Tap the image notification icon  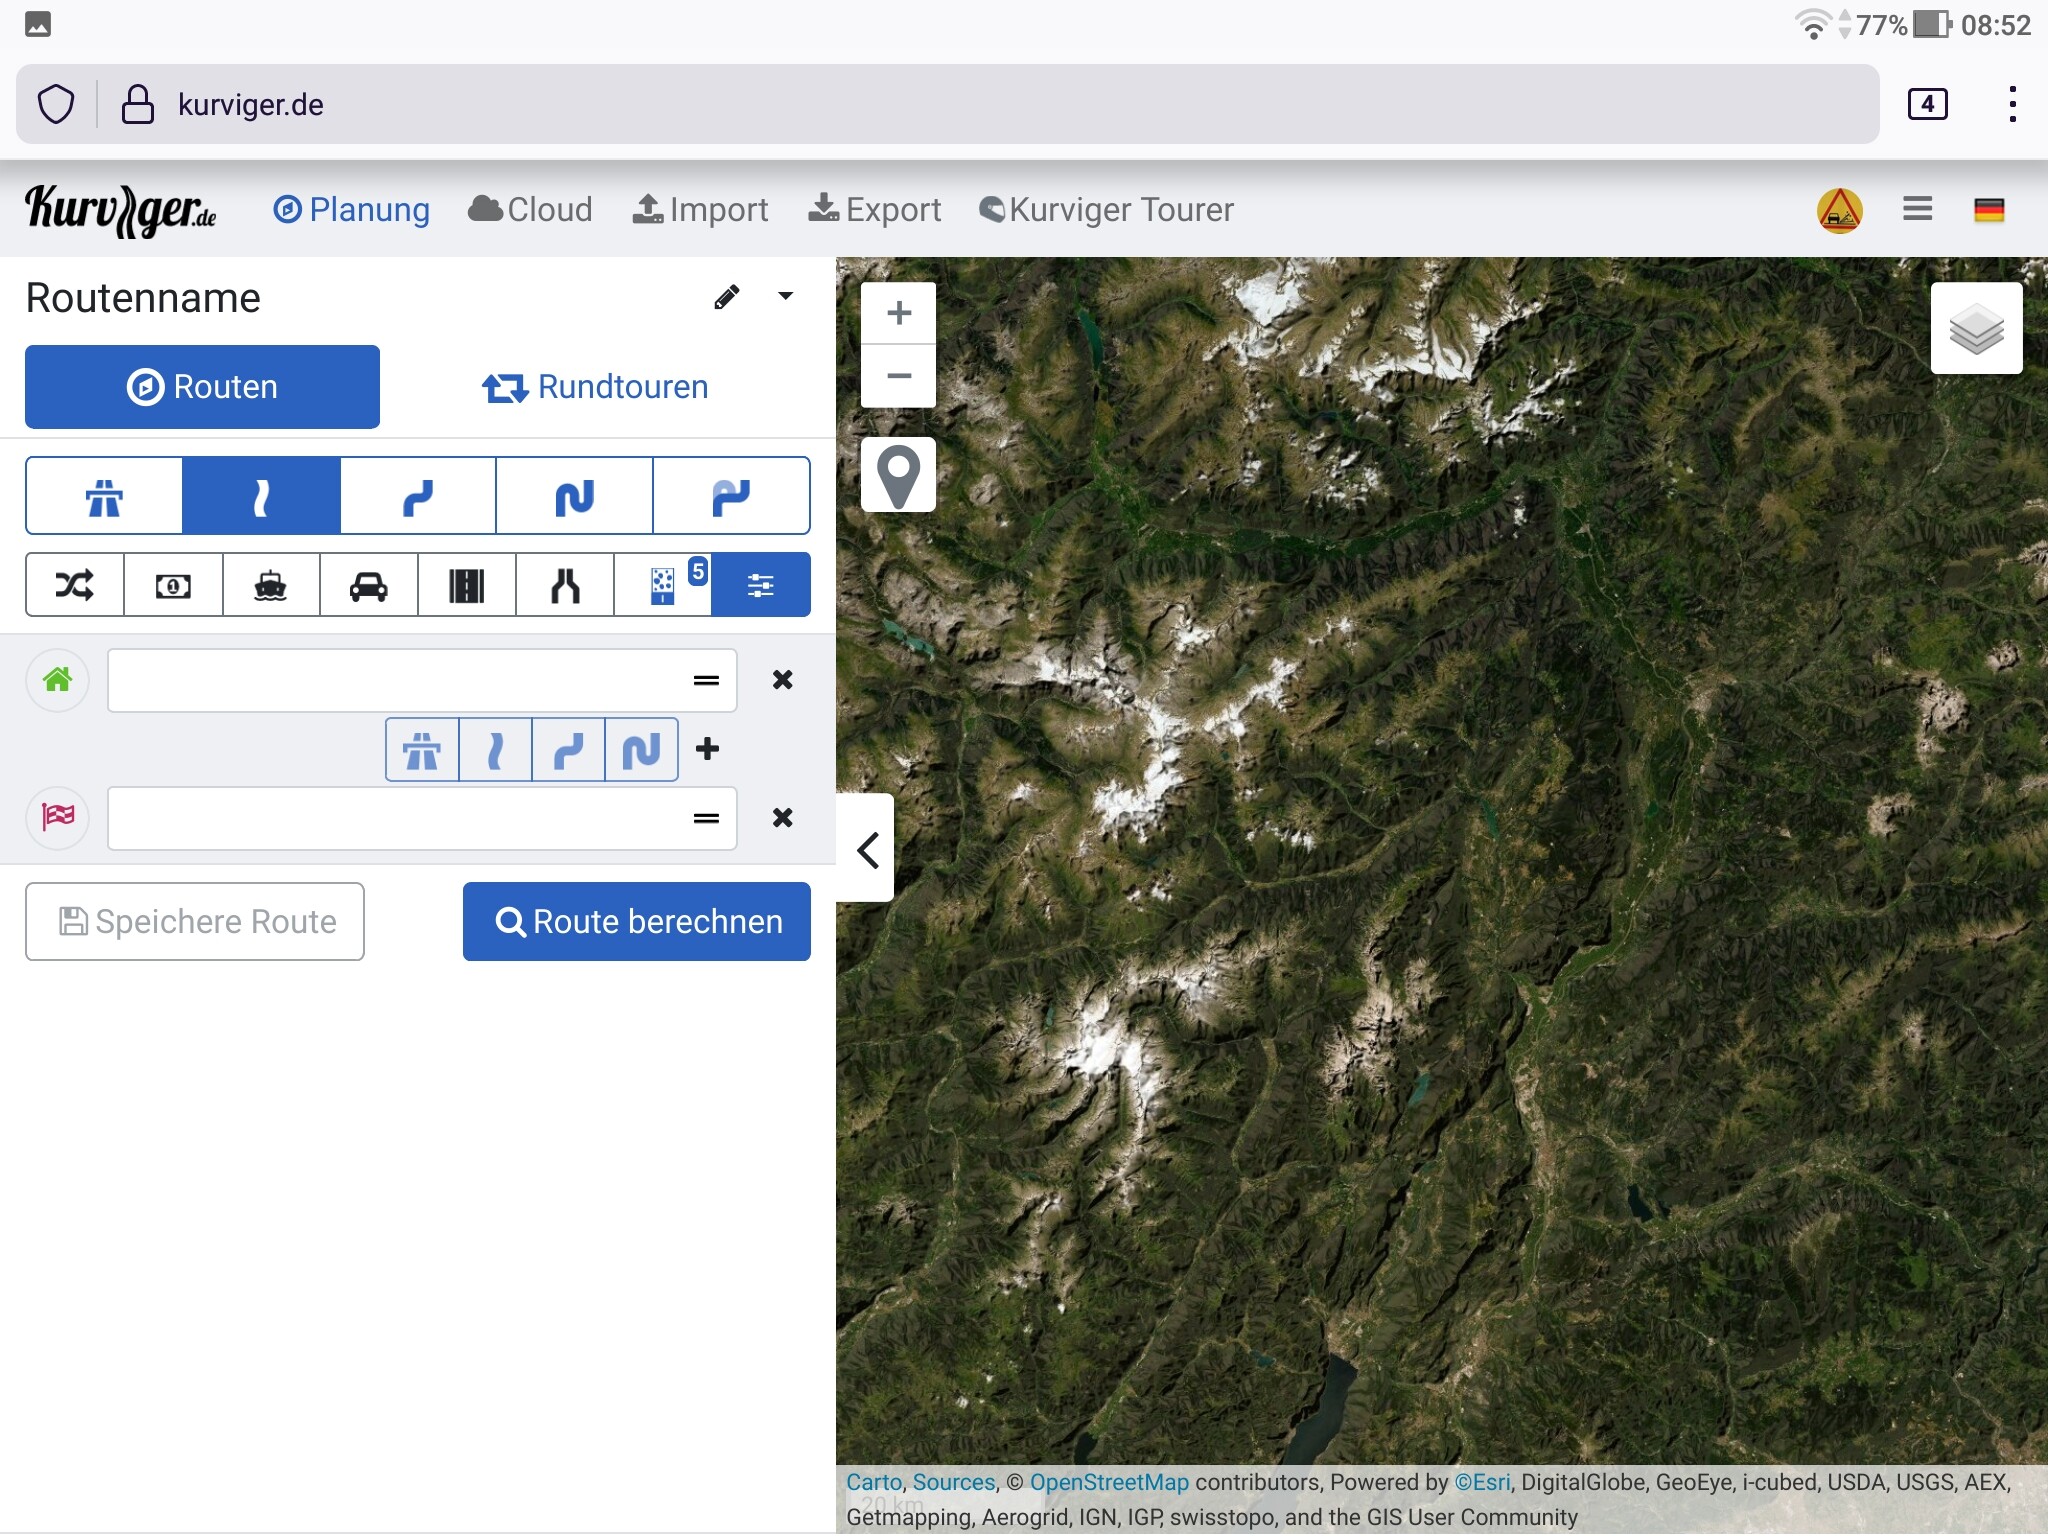point(38,24)
